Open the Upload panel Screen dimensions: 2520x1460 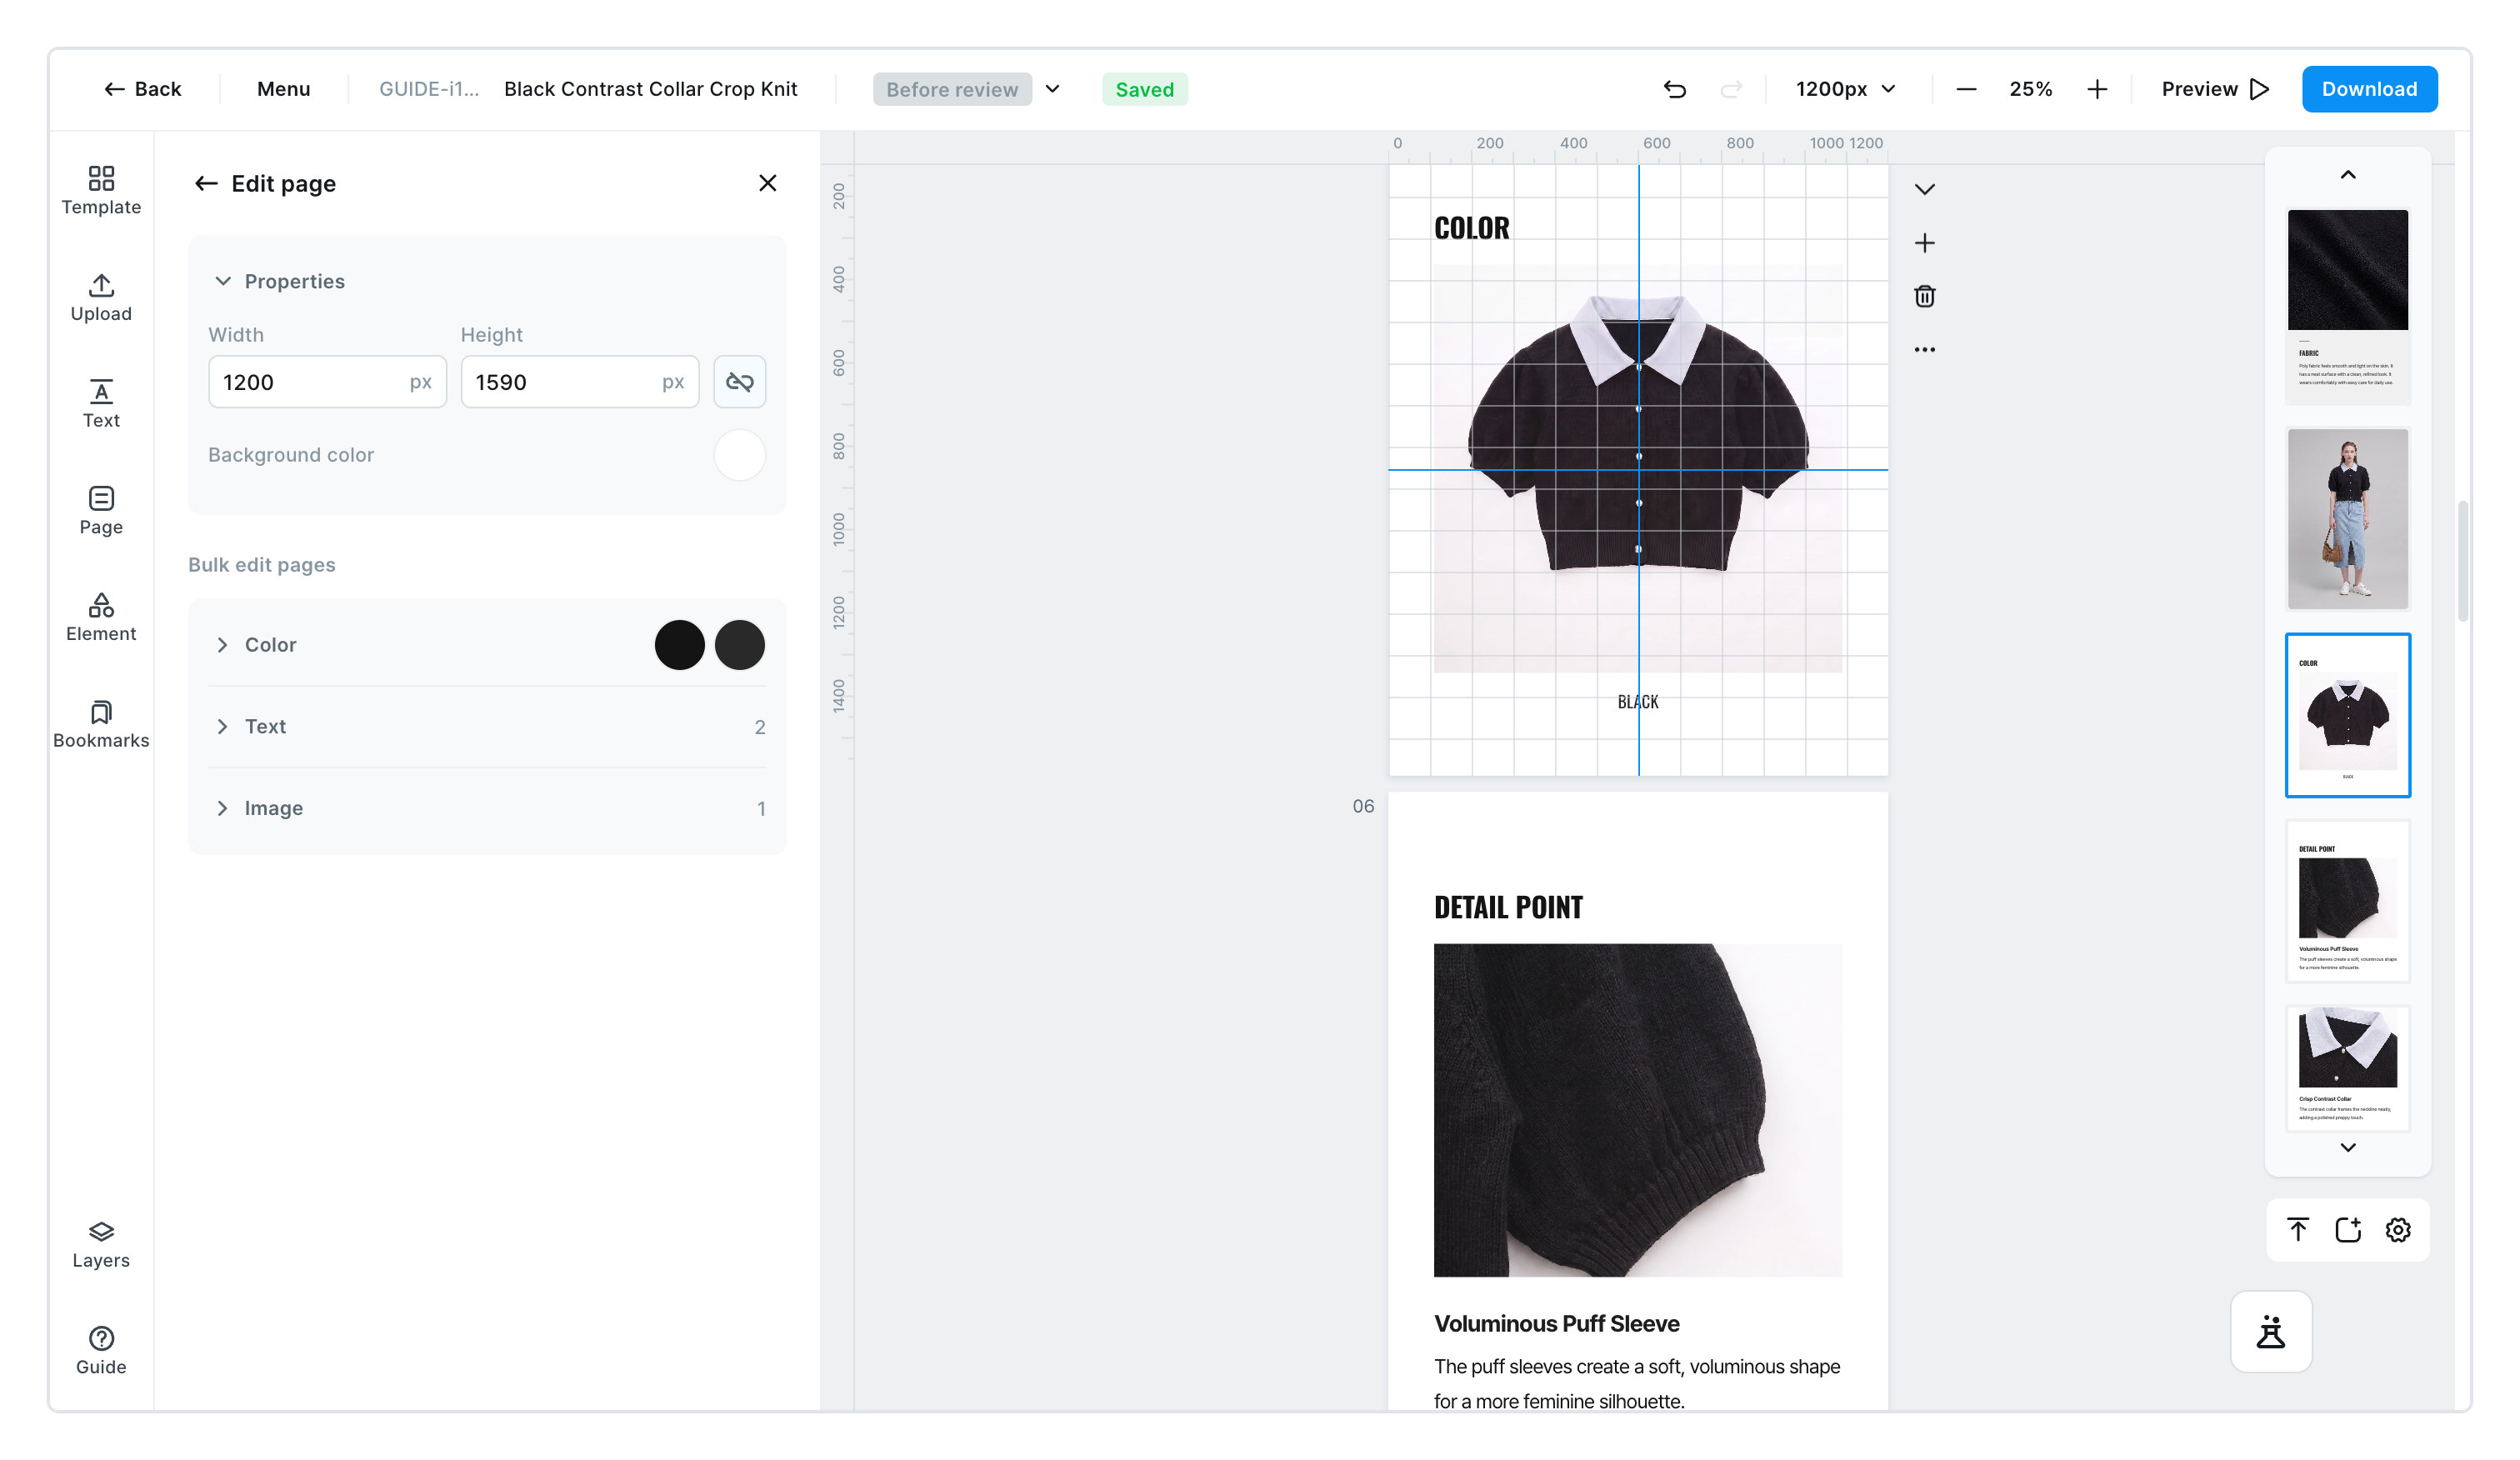click(101, 297)
